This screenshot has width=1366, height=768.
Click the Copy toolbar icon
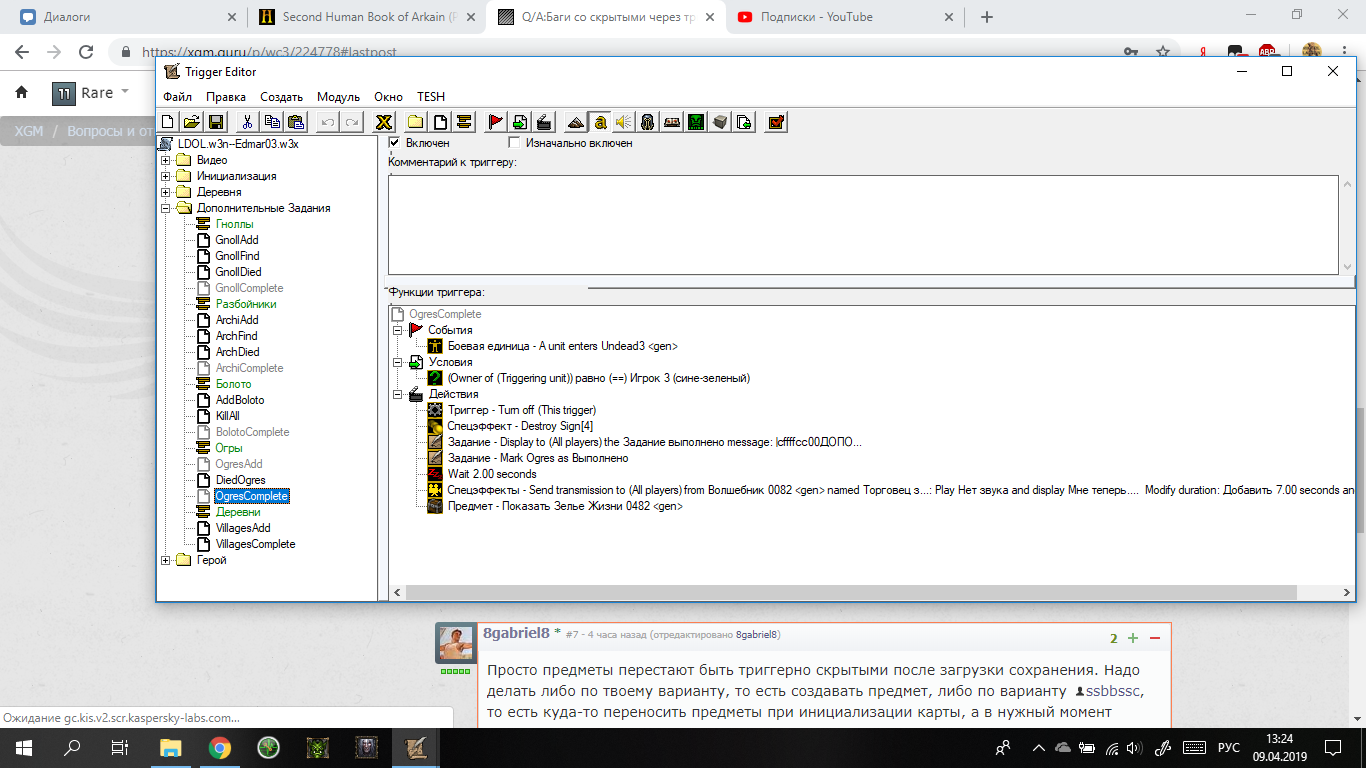271,122
